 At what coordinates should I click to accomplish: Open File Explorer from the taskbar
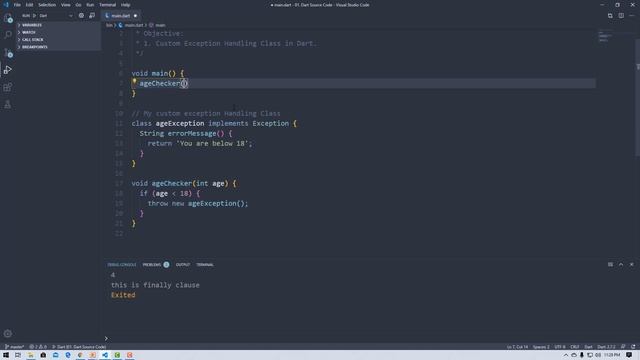click(x=31, y=355)
